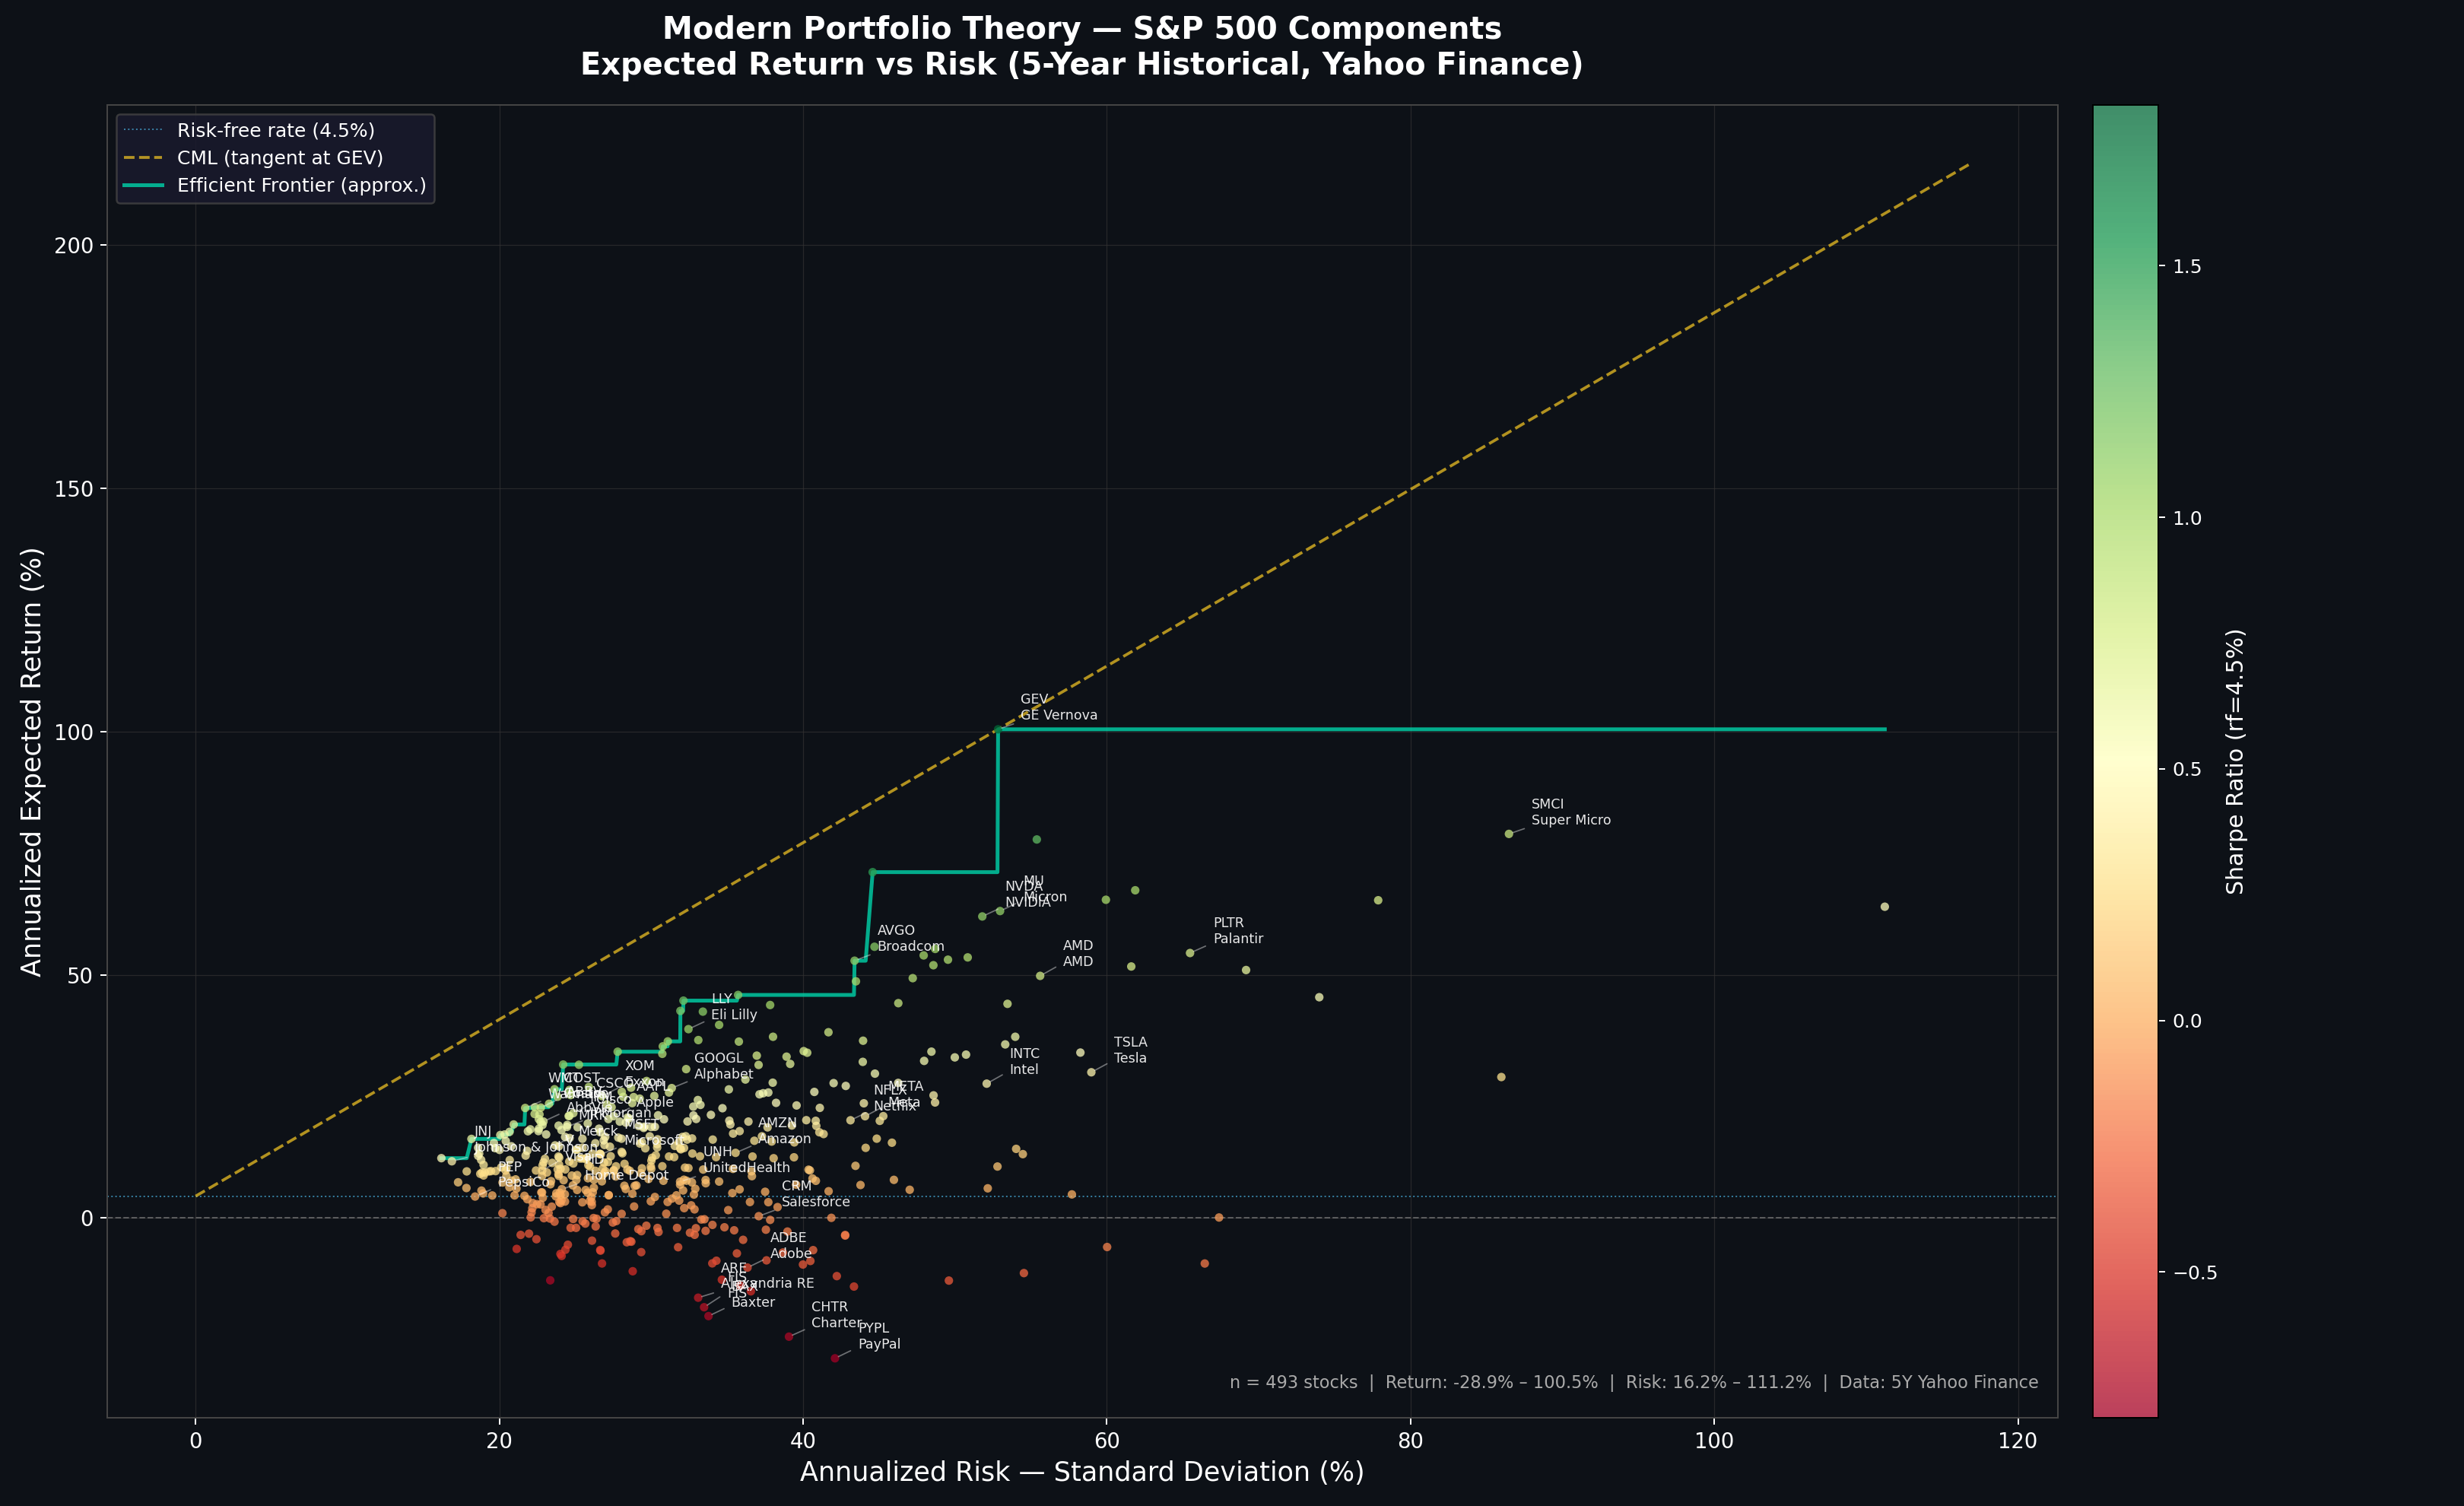Click the x-axis tick label '20'

pyautogui.click(x=499, y=1441)
